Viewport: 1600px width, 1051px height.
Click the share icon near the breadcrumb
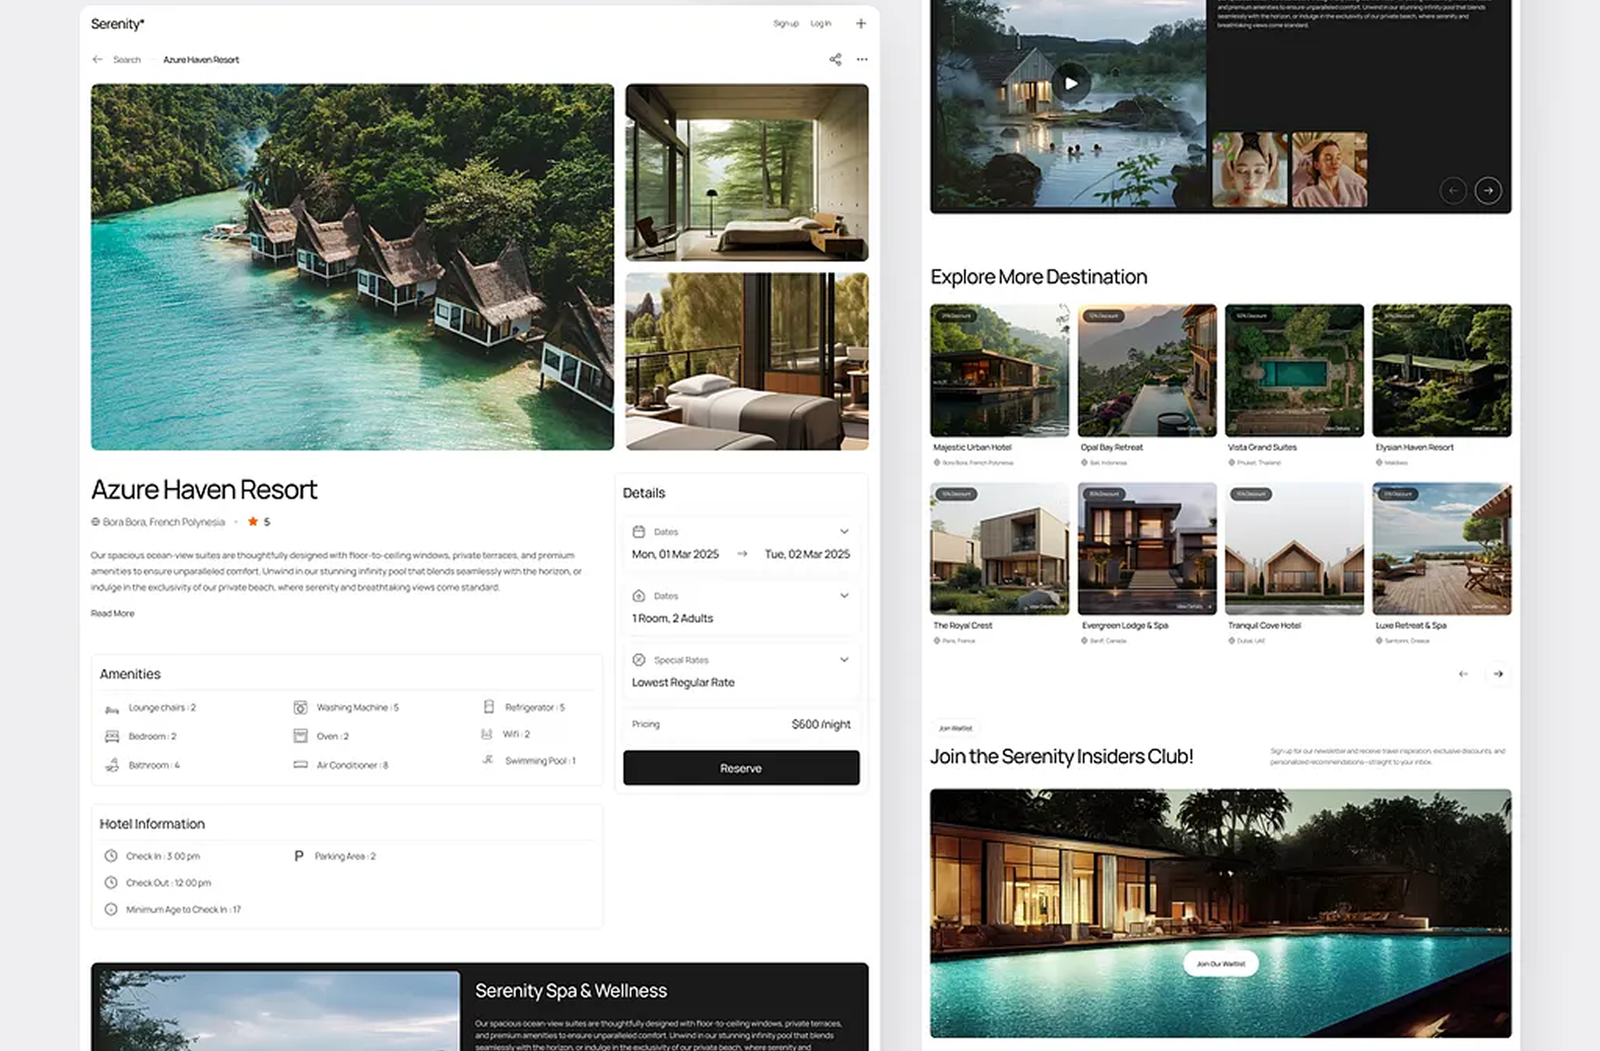[x=835, y=60]
